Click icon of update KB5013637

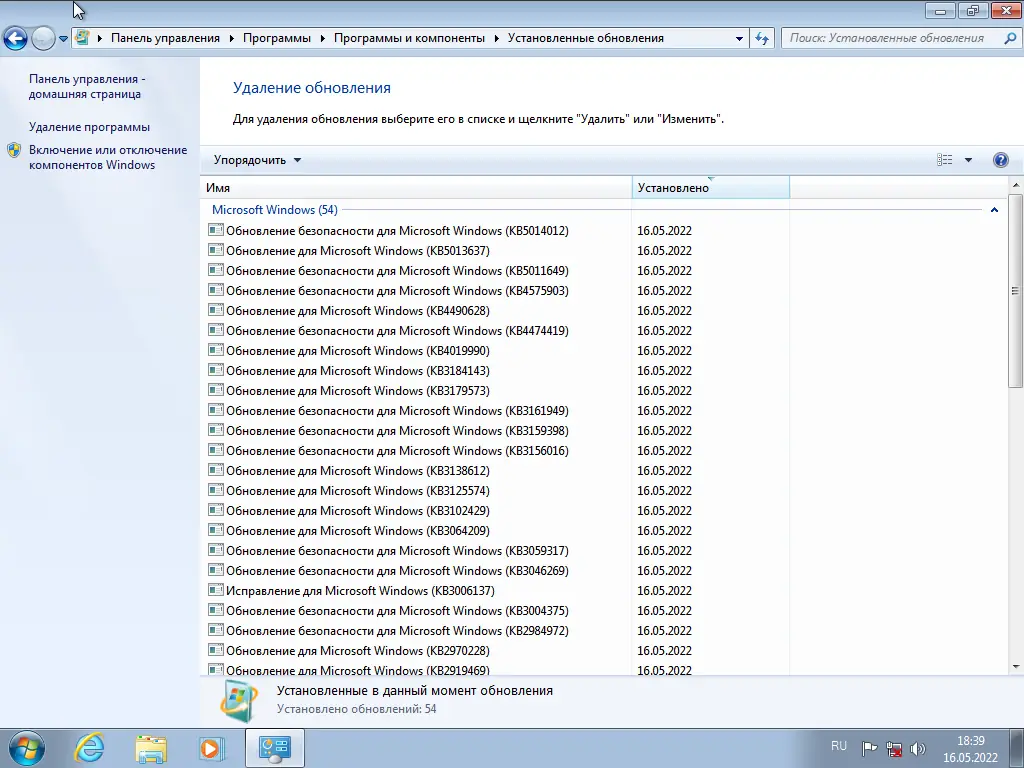pyautogui.click(x=216, y=249)
